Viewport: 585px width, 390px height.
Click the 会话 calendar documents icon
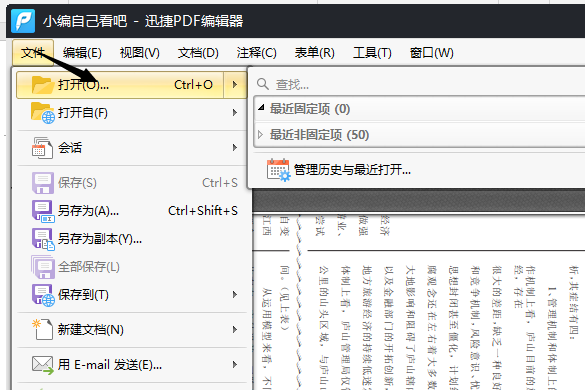43,148
